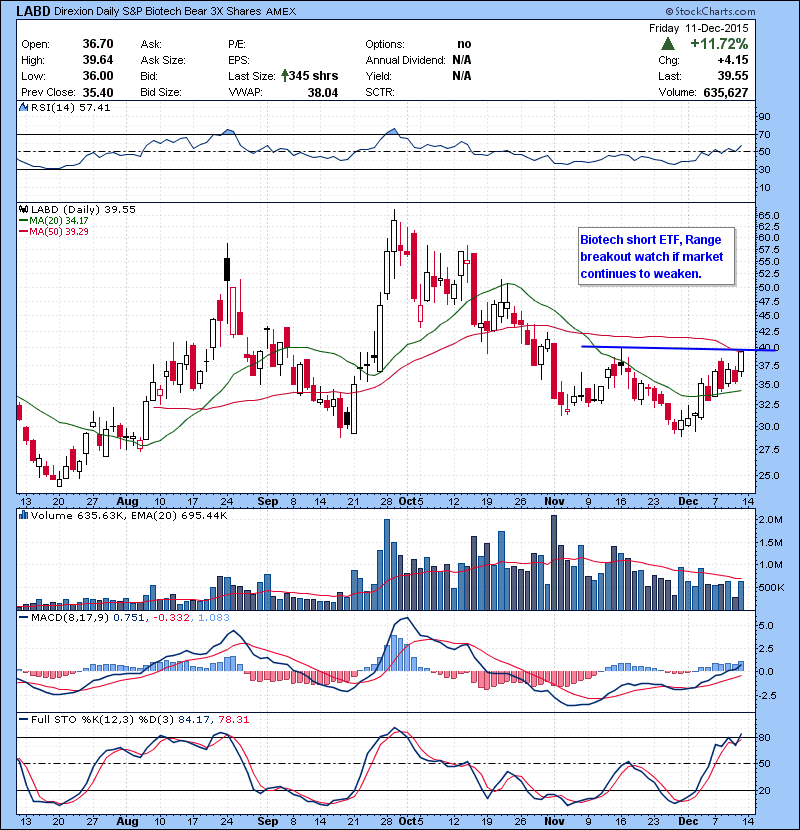
Task: Click the LABD (Daily) 39.55 legend
Action: [83, 209]
